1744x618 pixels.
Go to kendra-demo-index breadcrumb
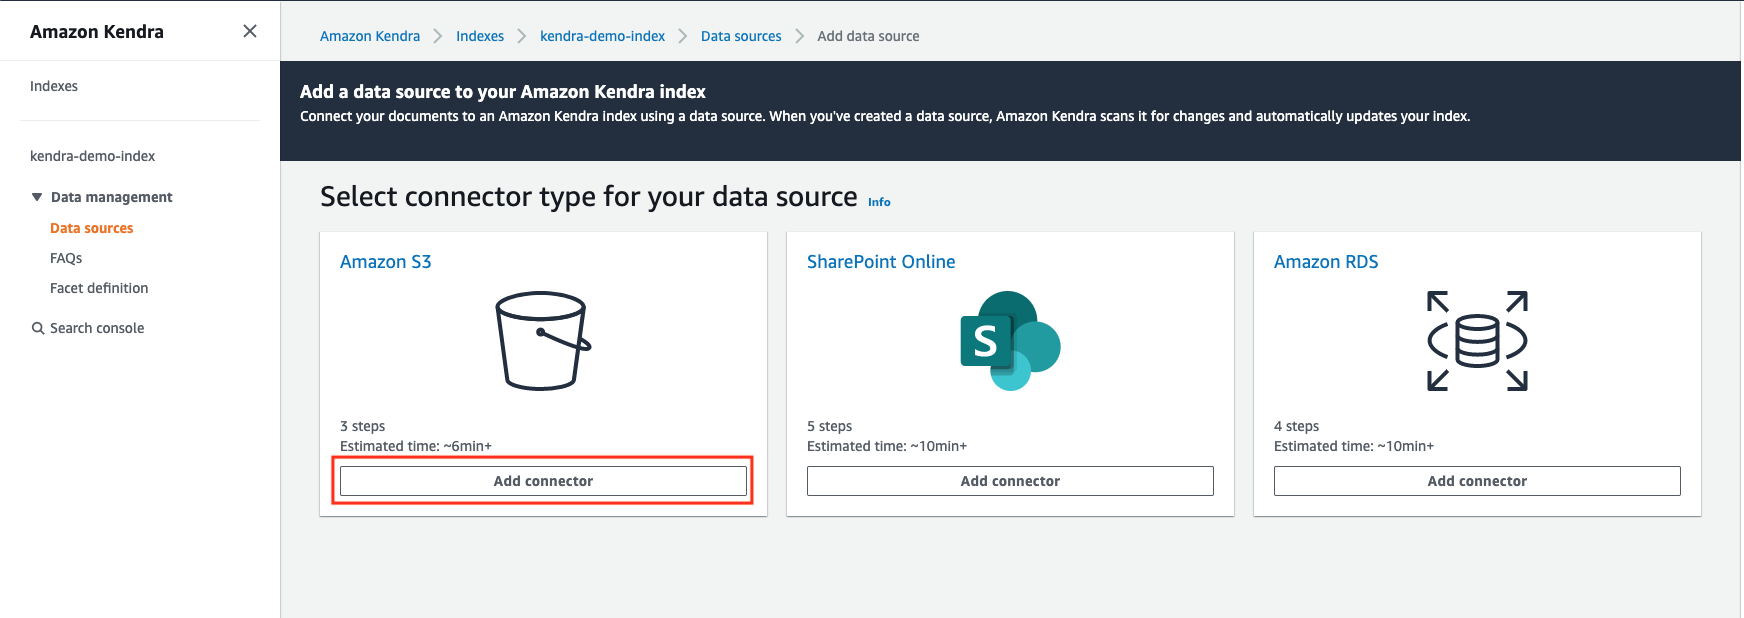click(603, 36)
